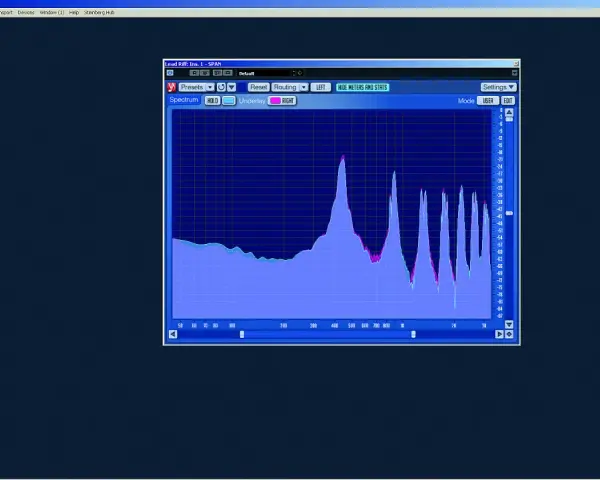Open the Presets dropdown arrow
The image size is (600, 480).
point(210,87)
